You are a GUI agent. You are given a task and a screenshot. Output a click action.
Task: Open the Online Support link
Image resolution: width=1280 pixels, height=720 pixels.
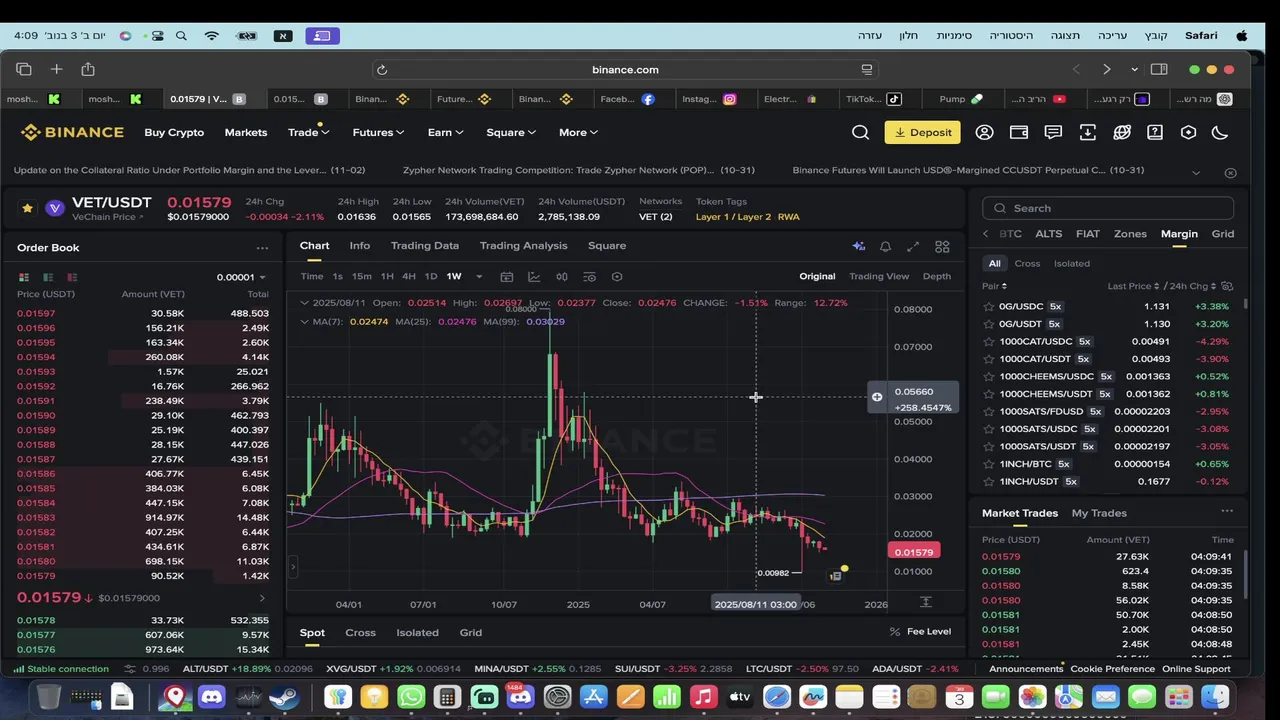[x=1196, y=669]
